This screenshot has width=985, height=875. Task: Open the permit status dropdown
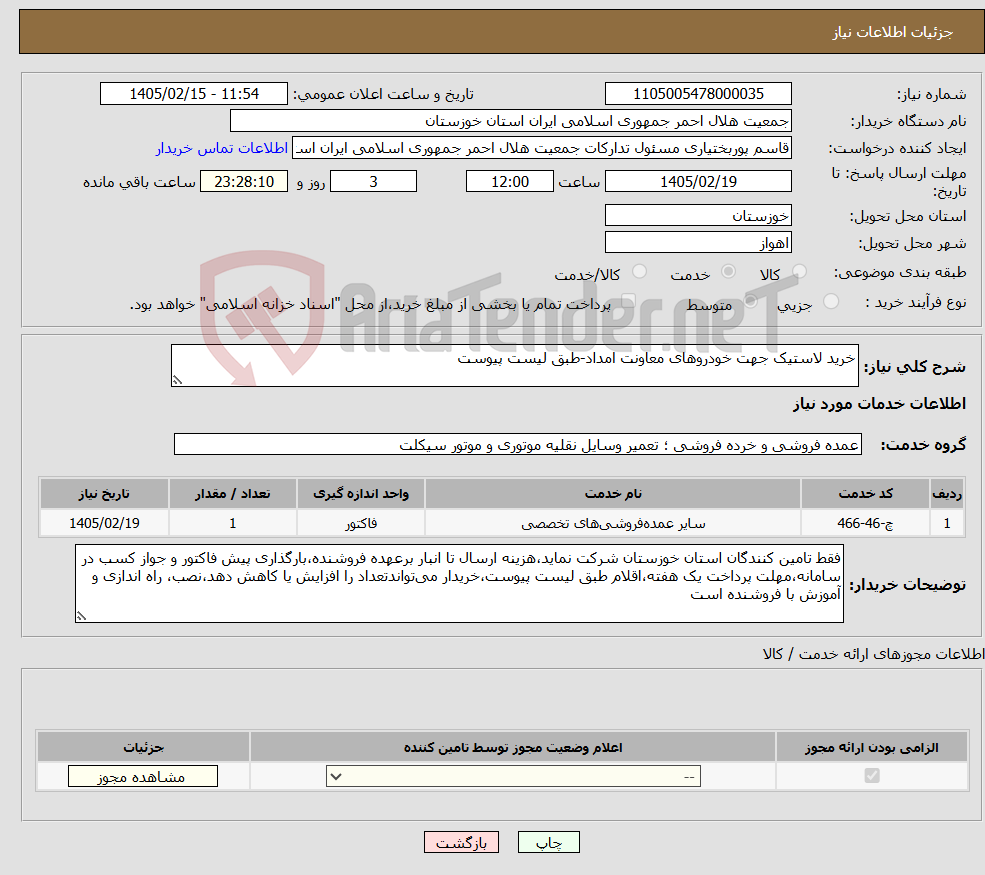pyautogui.click(x=513, y=776)
